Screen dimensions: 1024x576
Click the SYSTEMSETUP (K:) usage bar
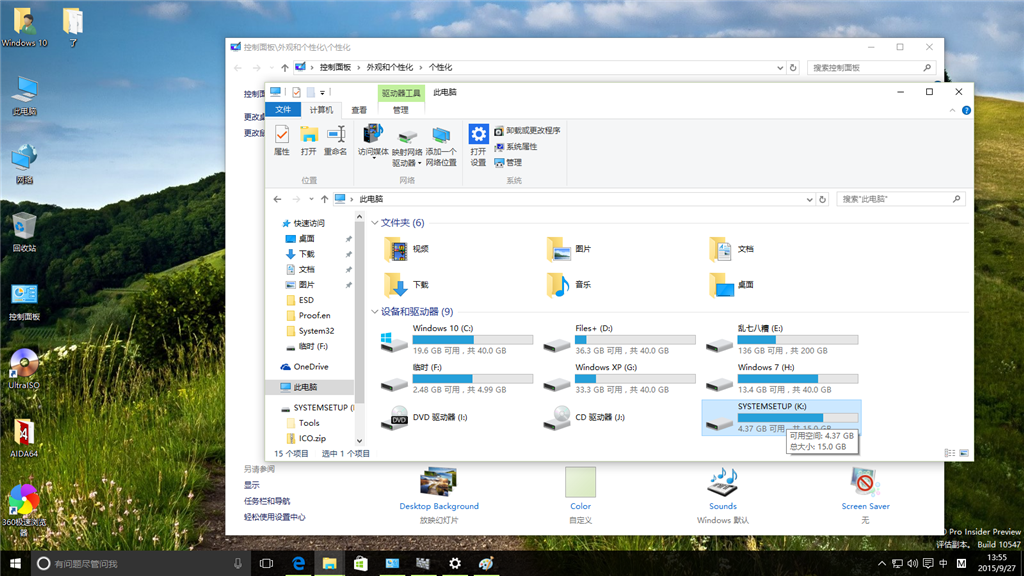[797, 418]
